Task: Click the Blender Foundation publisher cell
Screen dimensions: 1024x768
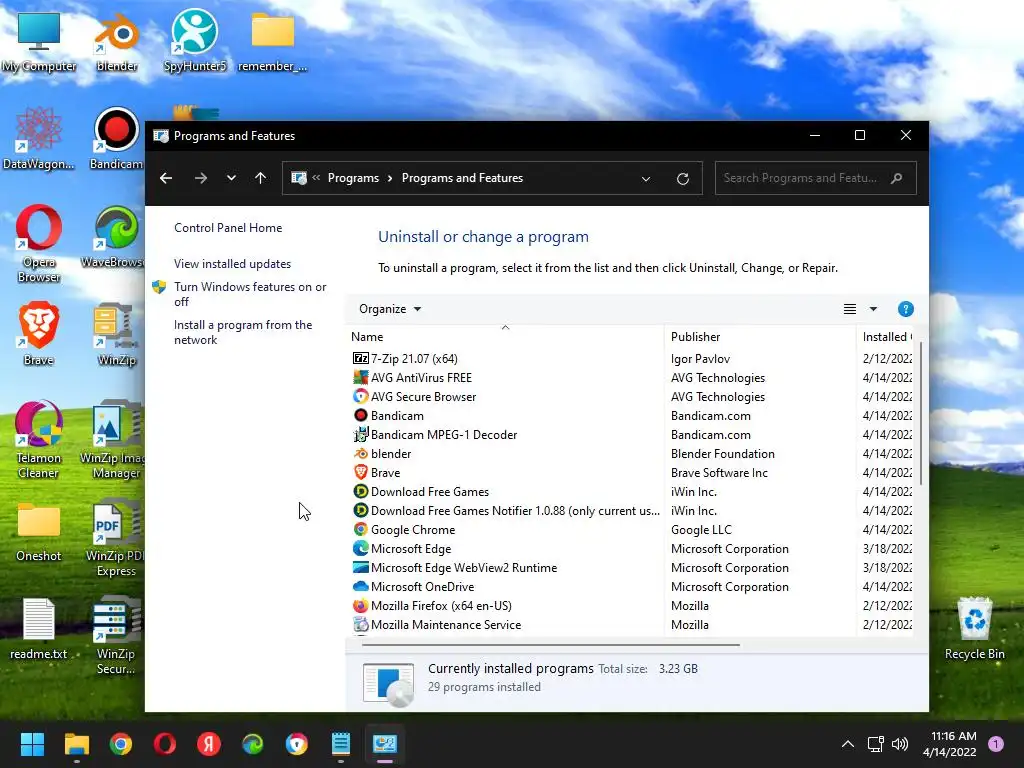Action: (x=722, y=453)
